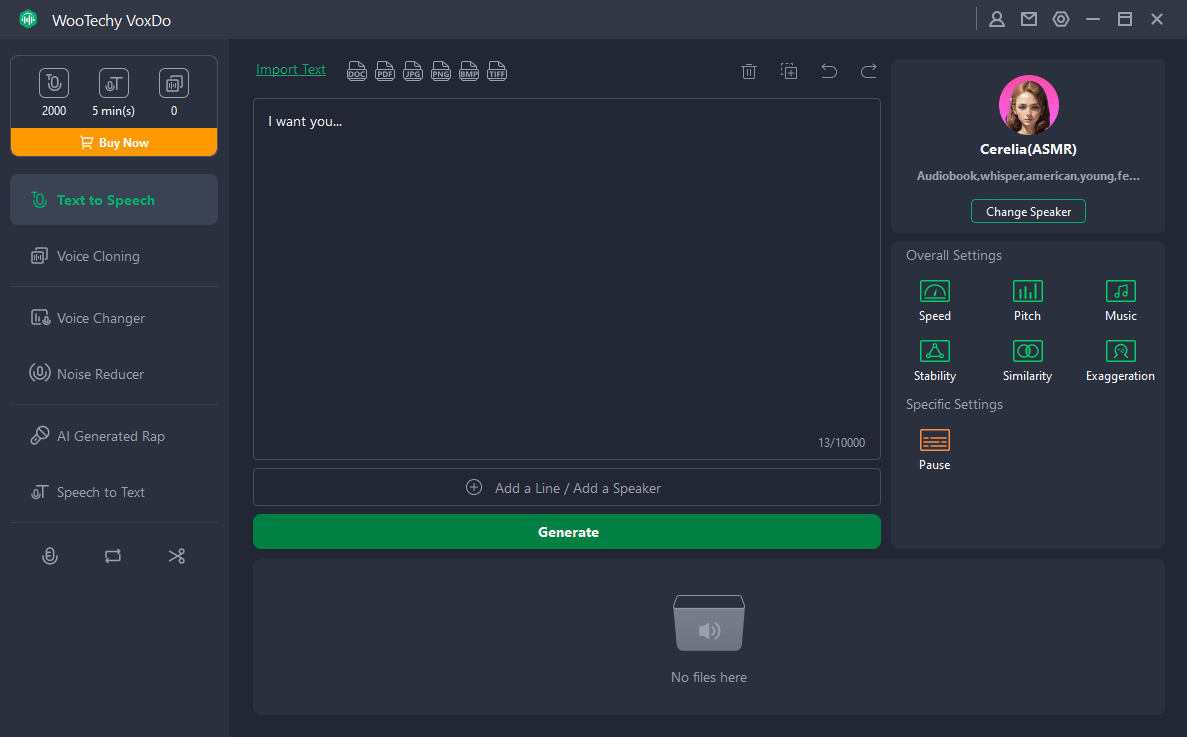The height and width of the screenshot is (737, 1187).
Task: Clear text with the trash icon
Action: tap(748, 71)
